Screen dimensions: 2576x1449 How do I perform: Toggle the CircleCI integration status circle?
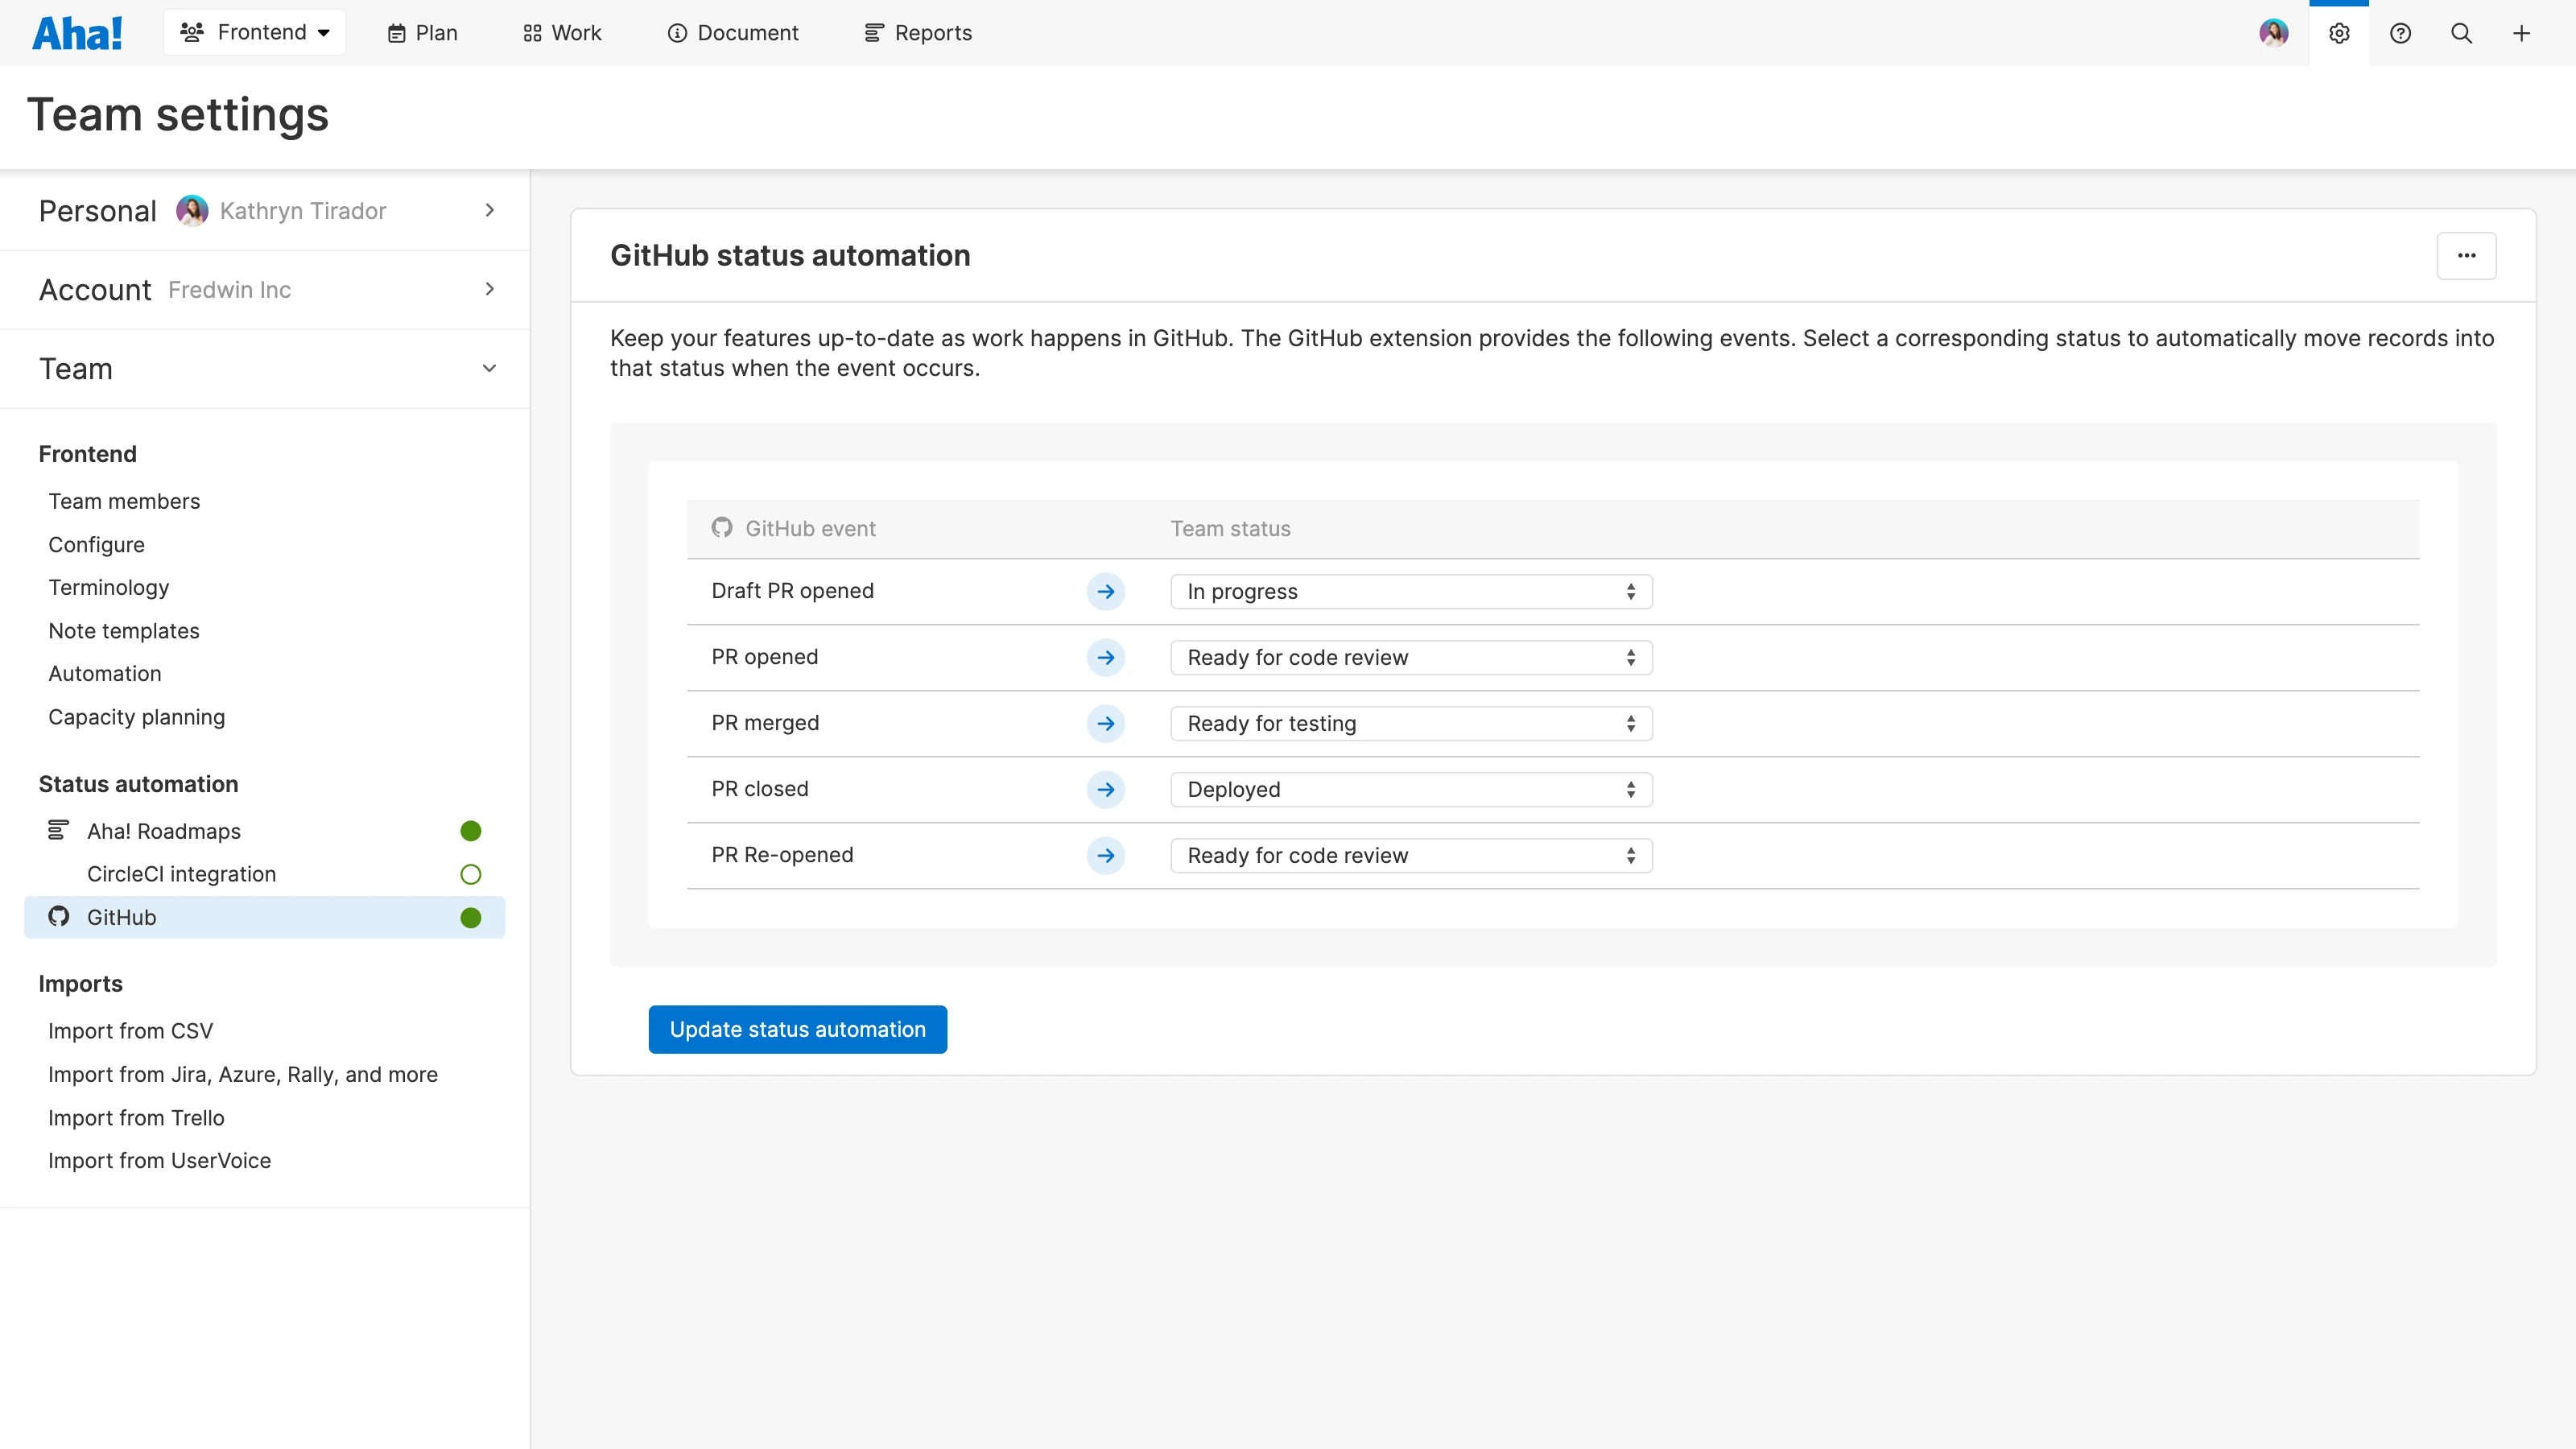click(470, 874)
